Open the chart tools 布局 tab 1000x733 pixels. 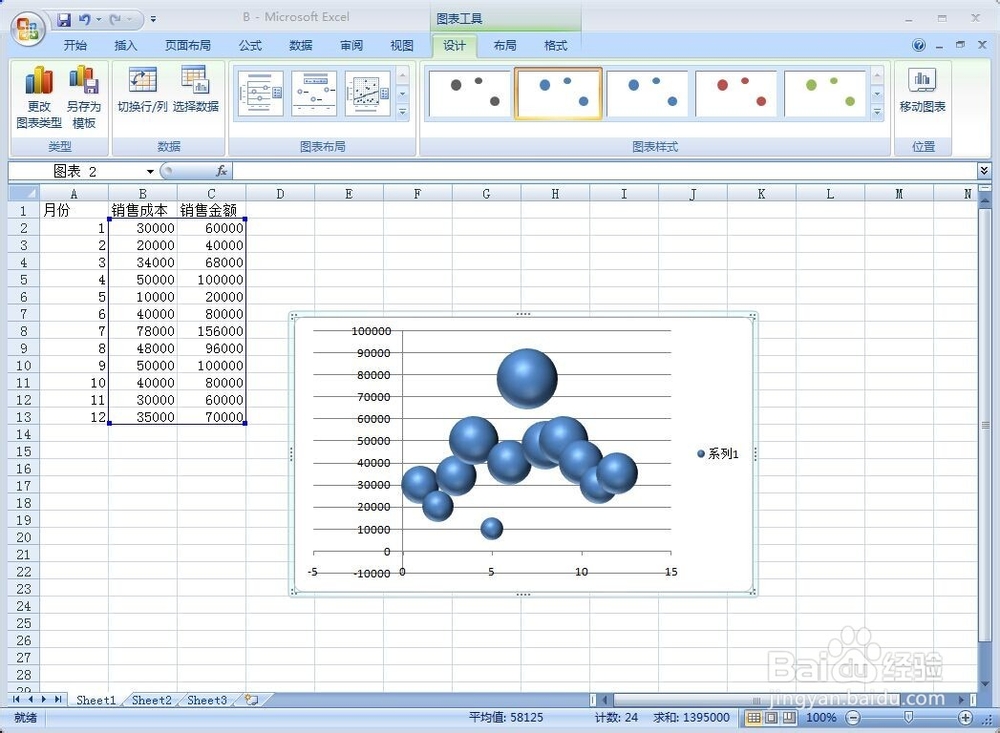504,45
